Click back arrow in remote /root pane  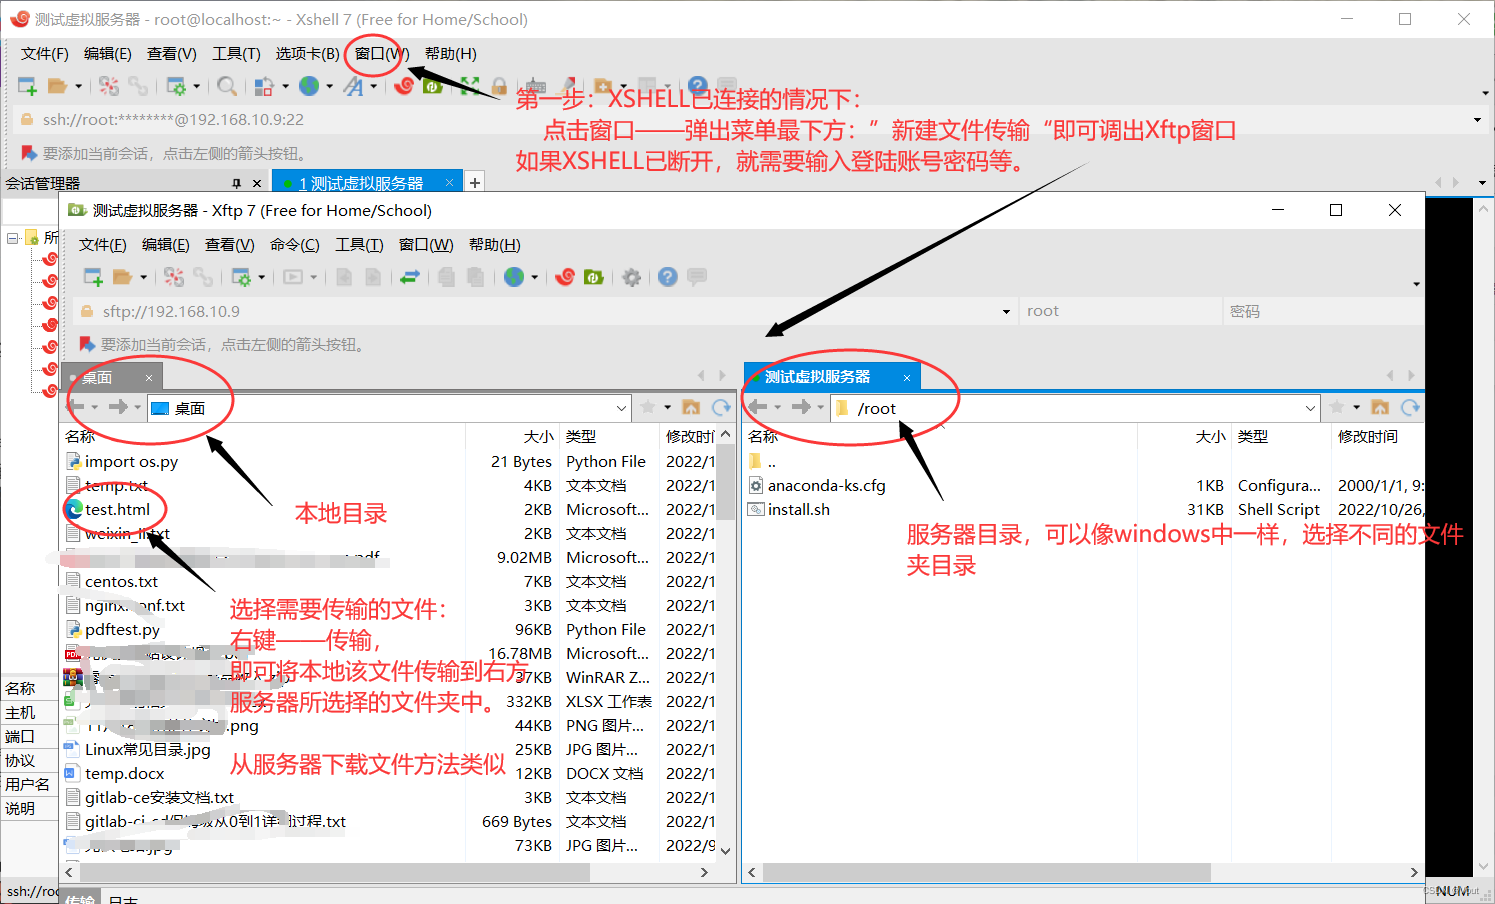coord(758,407)
